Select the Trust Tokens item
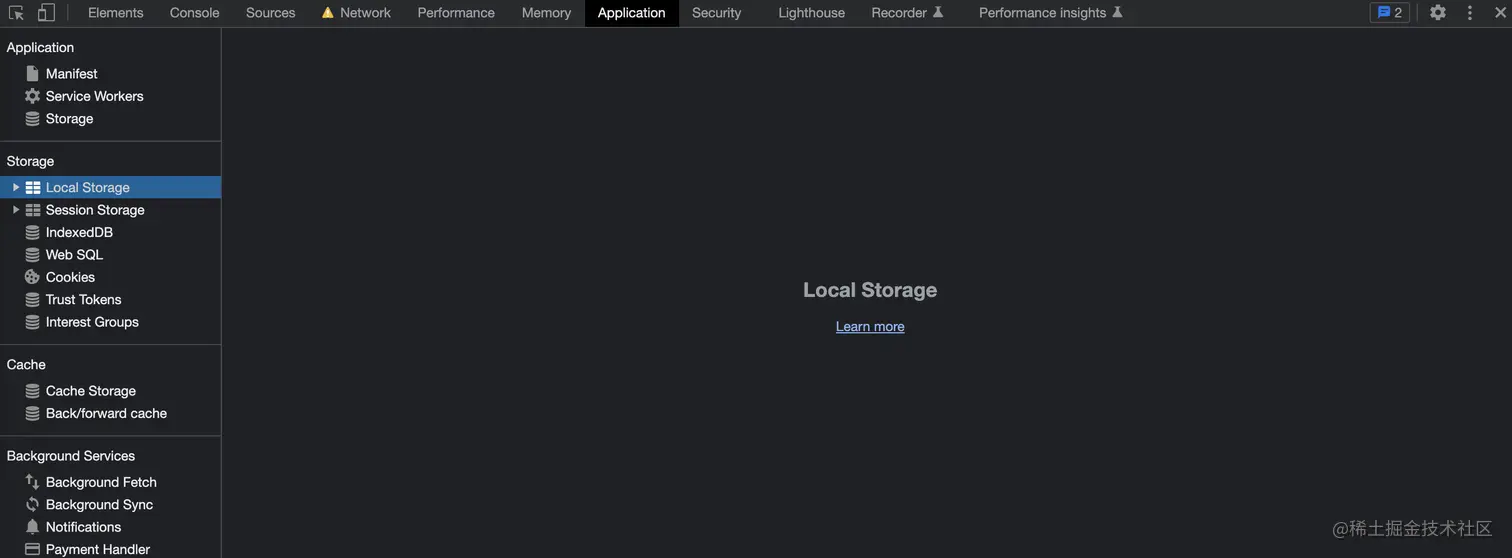 (110, 300)
